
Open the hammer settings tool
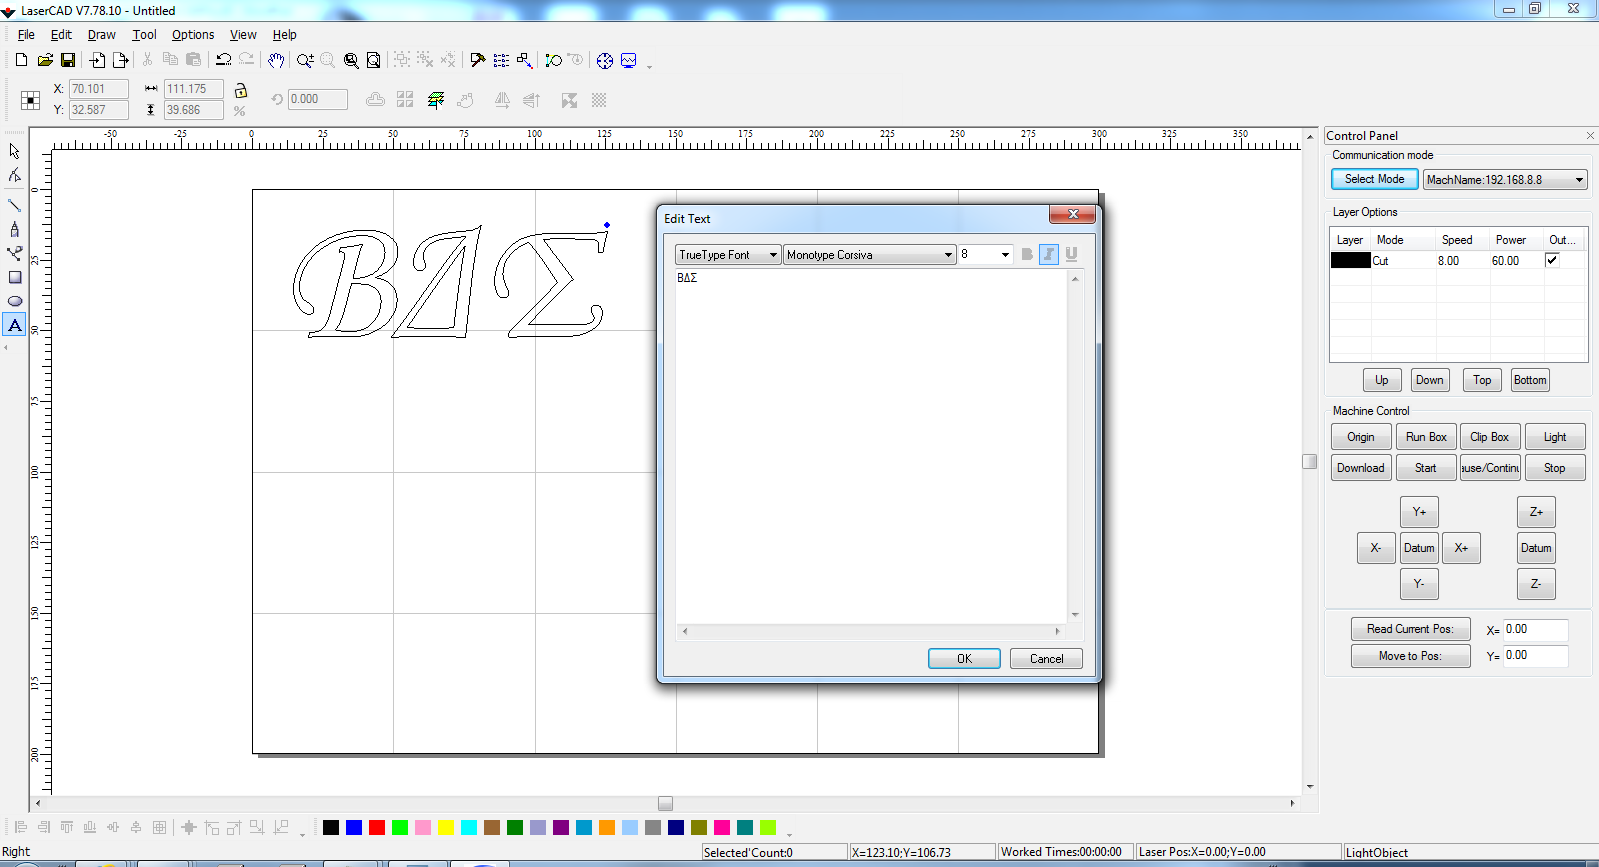click(477, 60)
